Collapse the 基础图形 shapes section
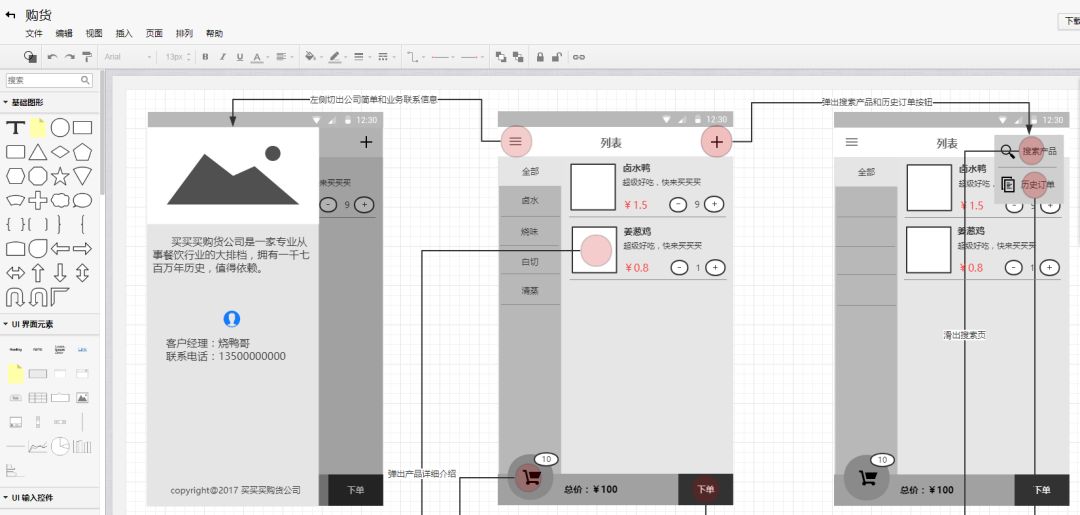 click(x=23, y=103)
